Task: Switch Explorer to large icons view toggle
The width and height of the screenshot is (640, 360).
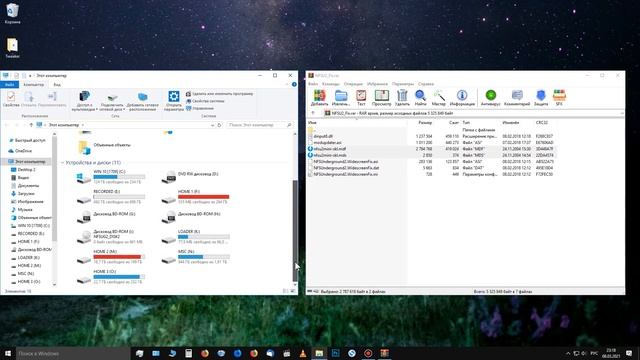Action: coord(293,291)
